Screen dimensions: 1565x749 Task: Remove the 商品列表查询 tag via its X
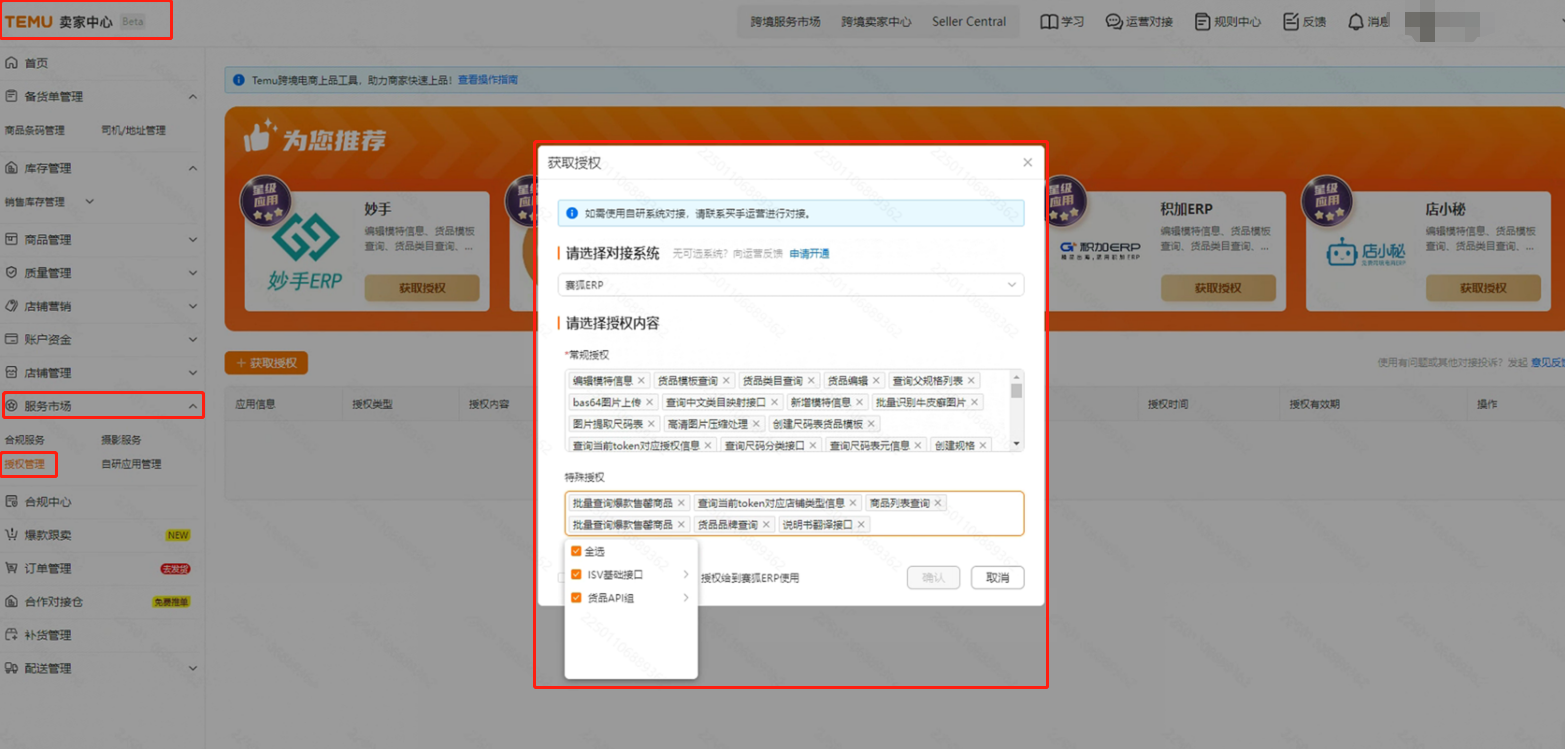tap(938, 503)
